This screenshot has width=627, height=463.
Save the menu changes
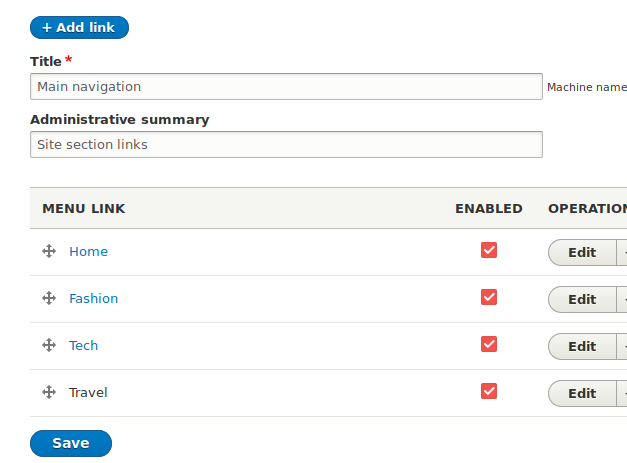71,443
